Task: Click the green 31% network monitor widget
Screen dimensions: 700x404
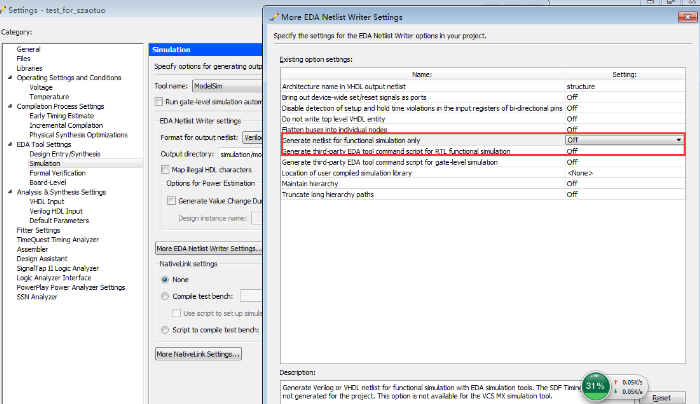Action: coord(596,385)
